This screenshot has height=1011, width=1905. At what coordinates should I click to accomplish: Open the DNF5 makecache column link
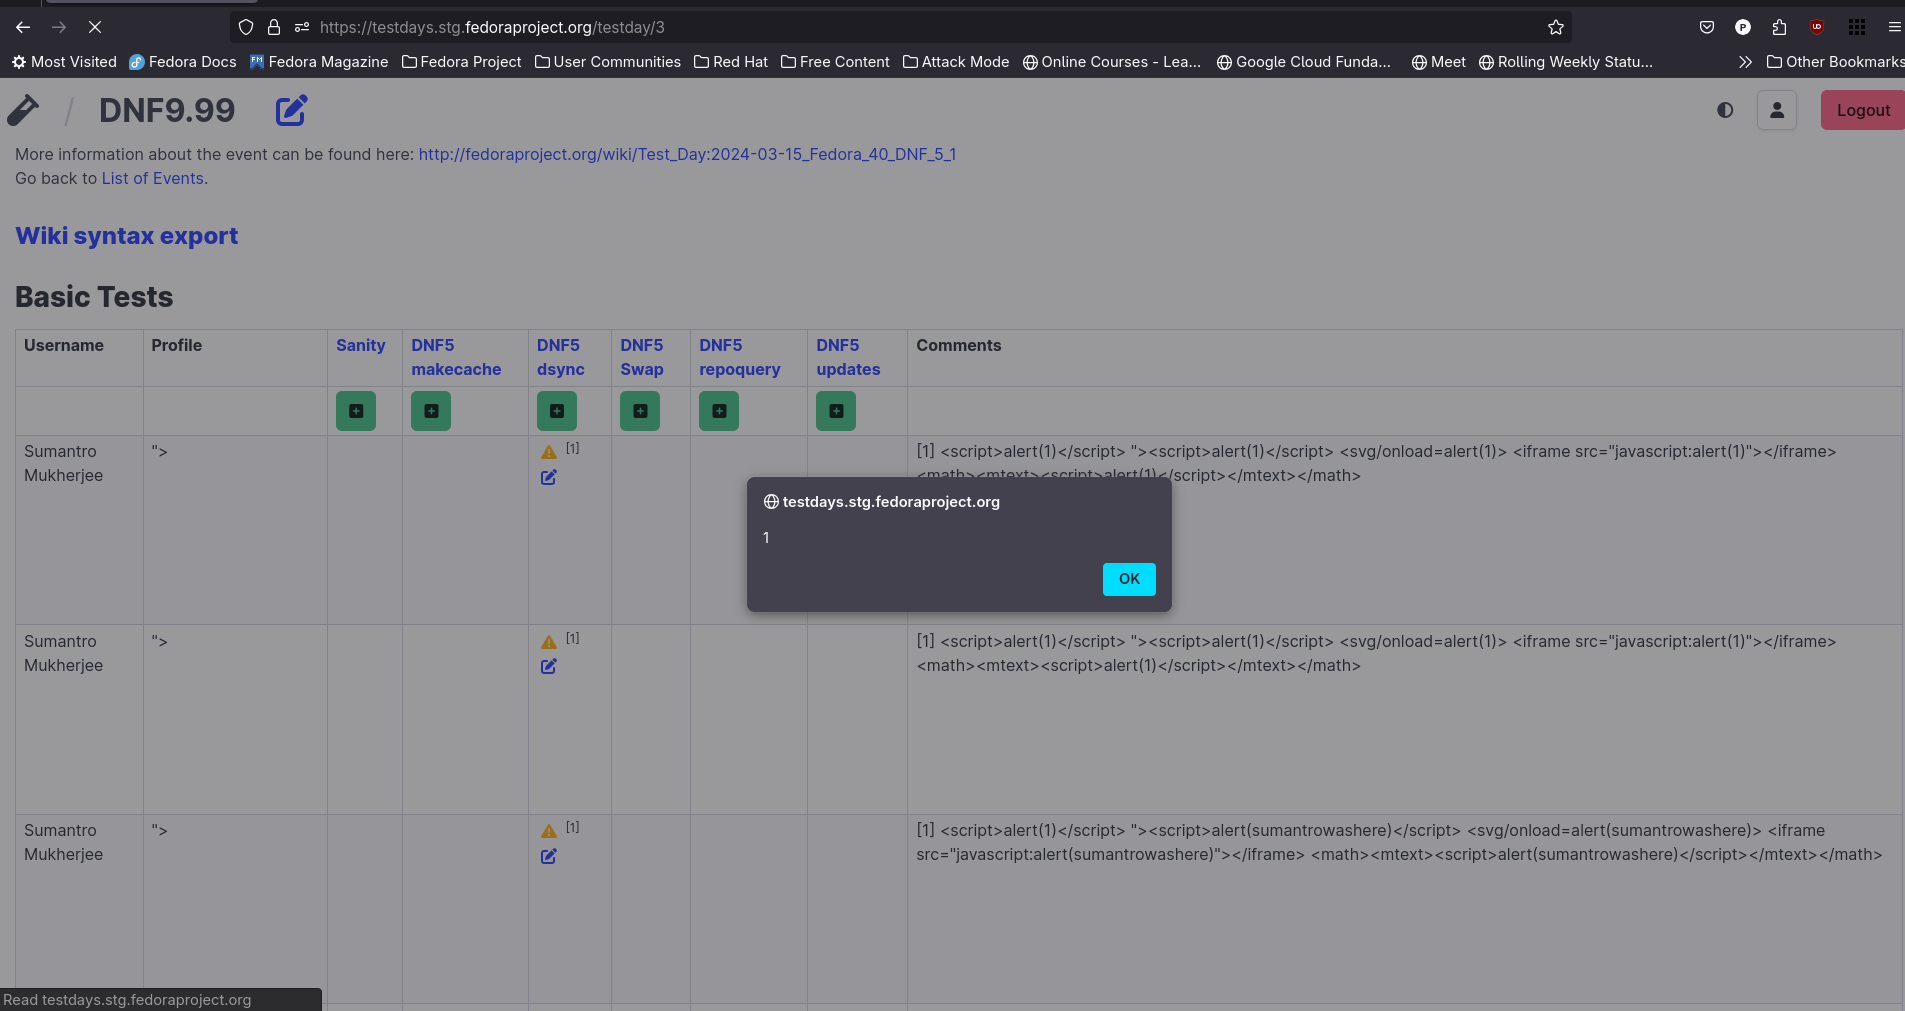point(456,357)
